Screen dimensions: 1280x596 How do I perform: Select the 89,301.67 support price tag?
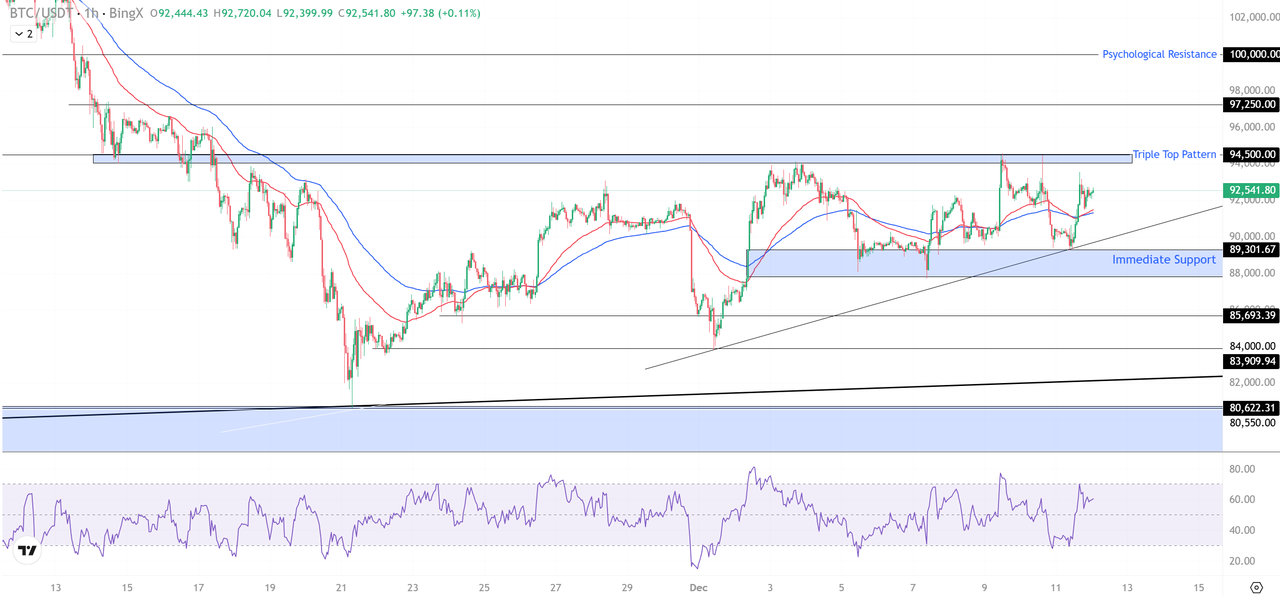(1252, 249)
